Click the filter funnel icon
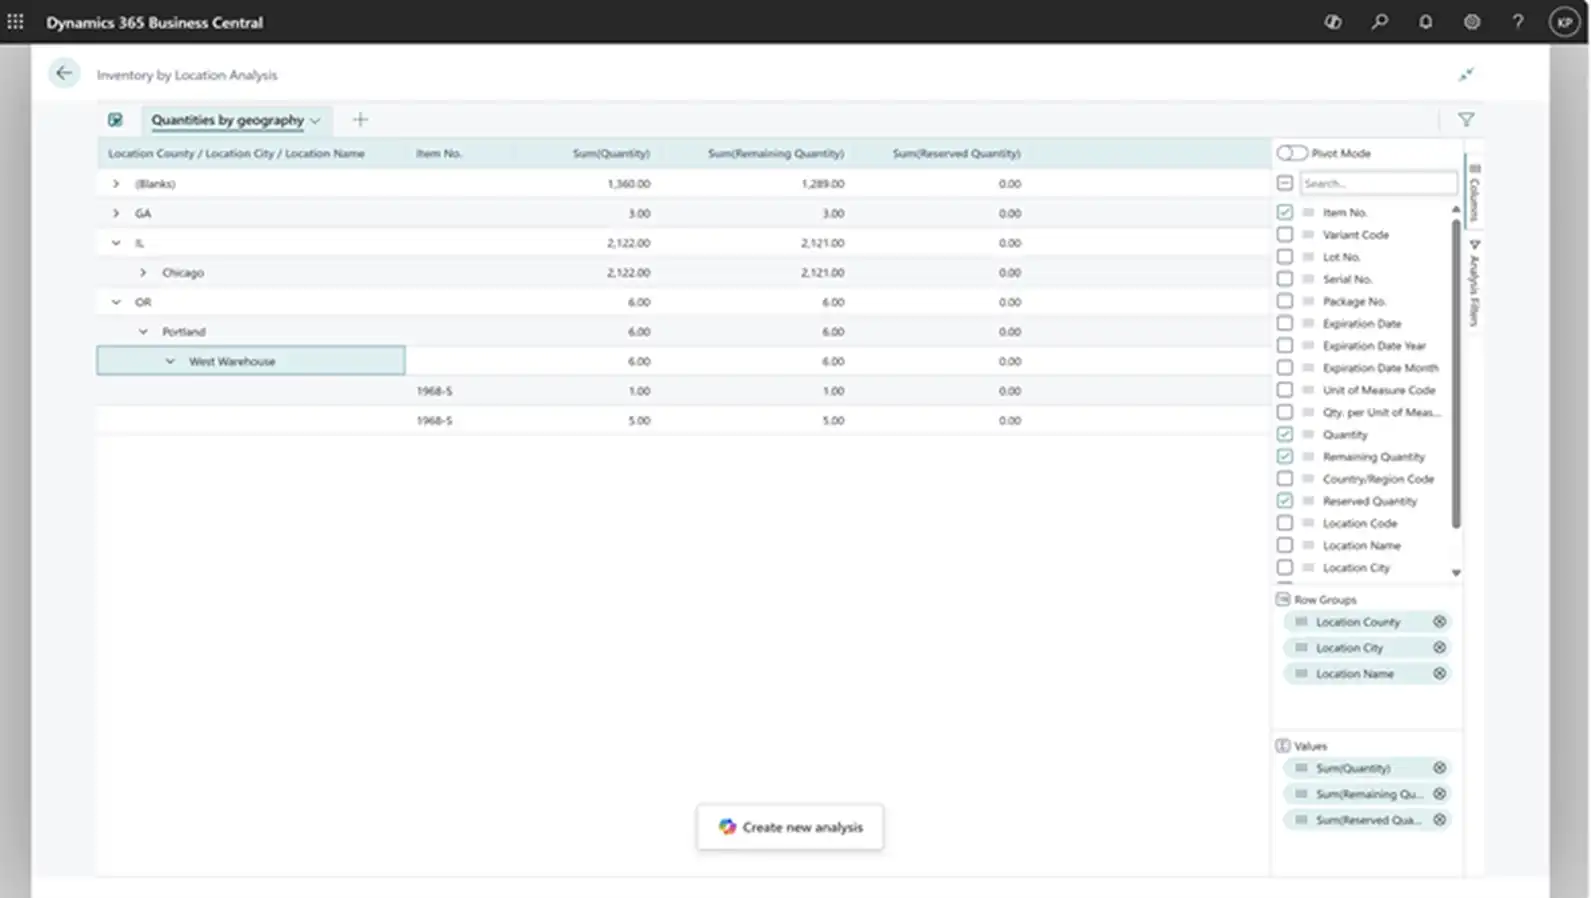The height and width of the screenshot is (898, 1591). 1465,120
